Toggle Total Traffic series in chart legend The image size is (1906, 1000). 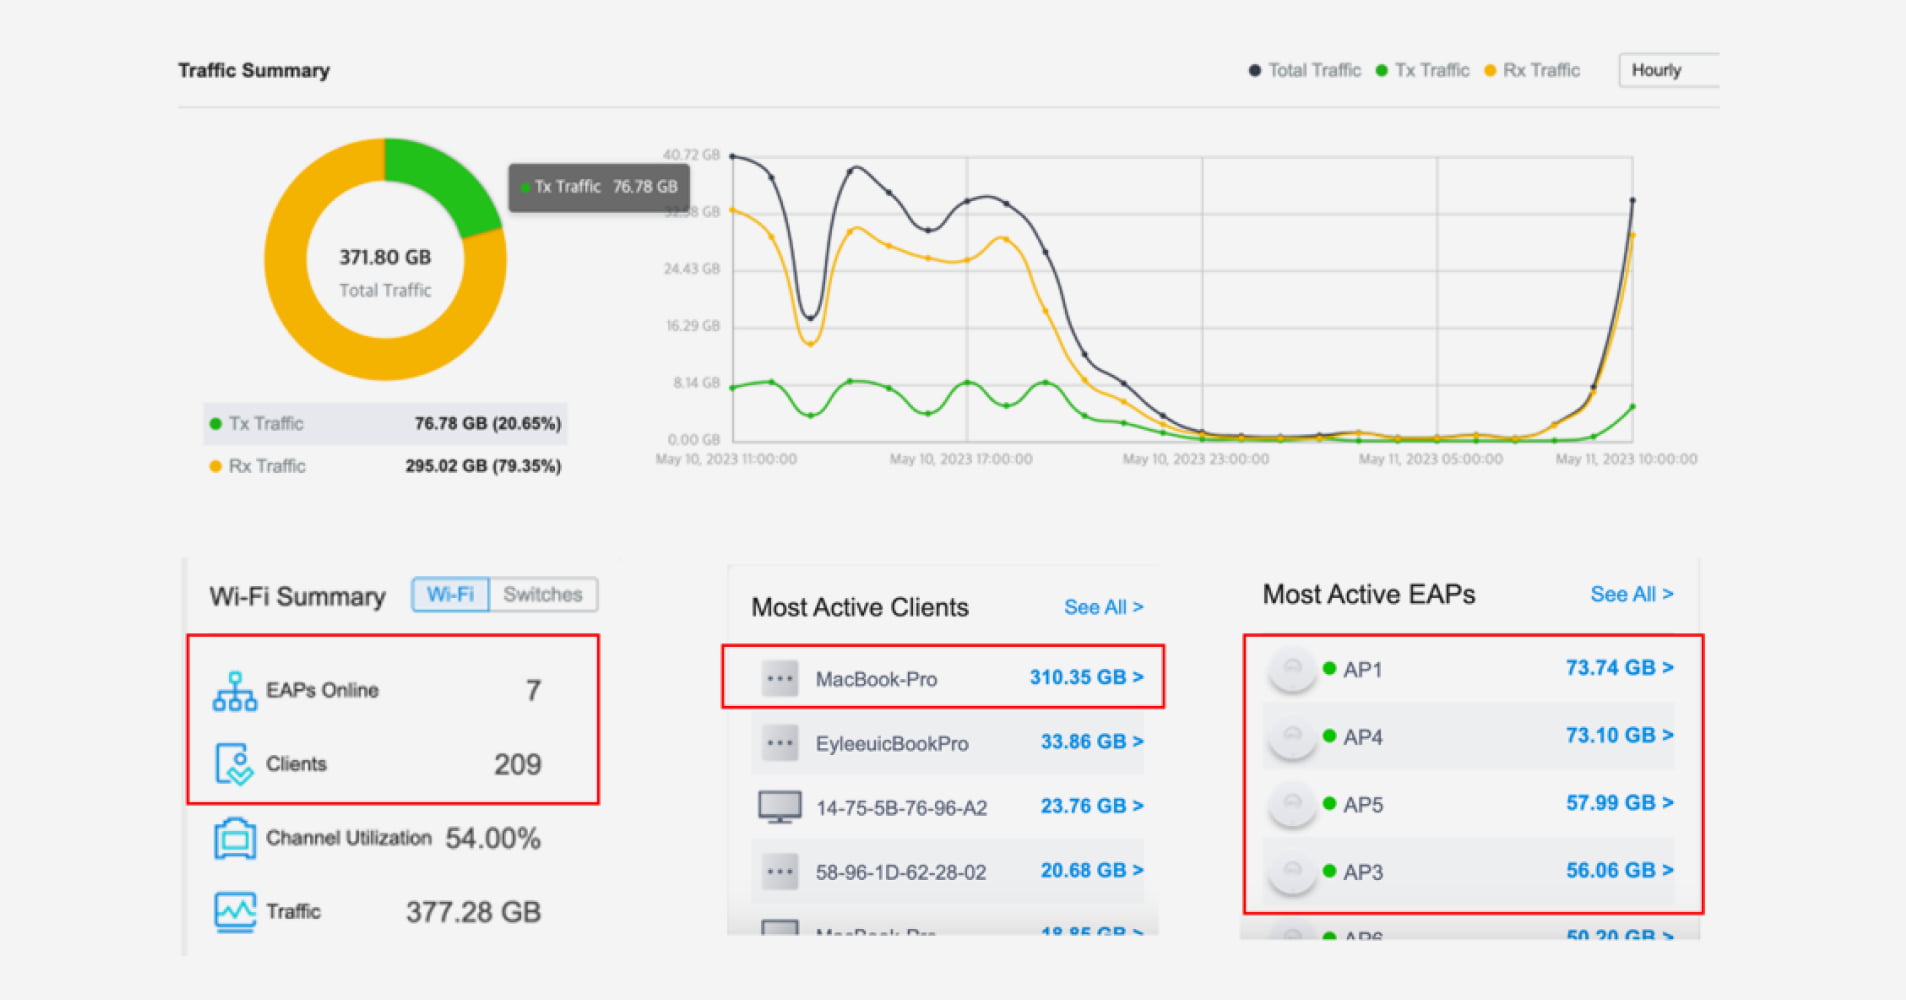pyautogui.click(x=1304, y=70)
